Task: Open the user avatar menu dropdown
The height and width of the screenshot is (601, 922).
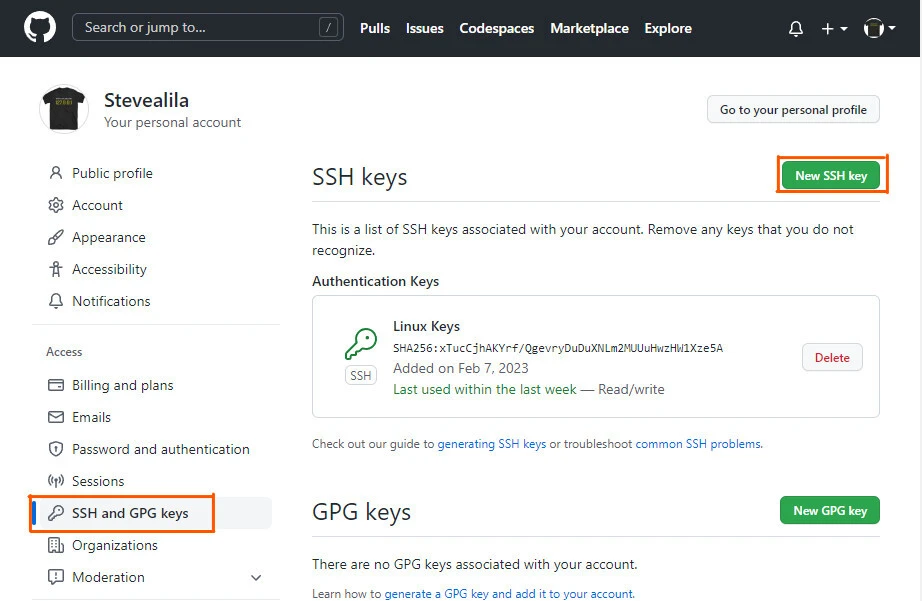Action: tap(879, 29)
